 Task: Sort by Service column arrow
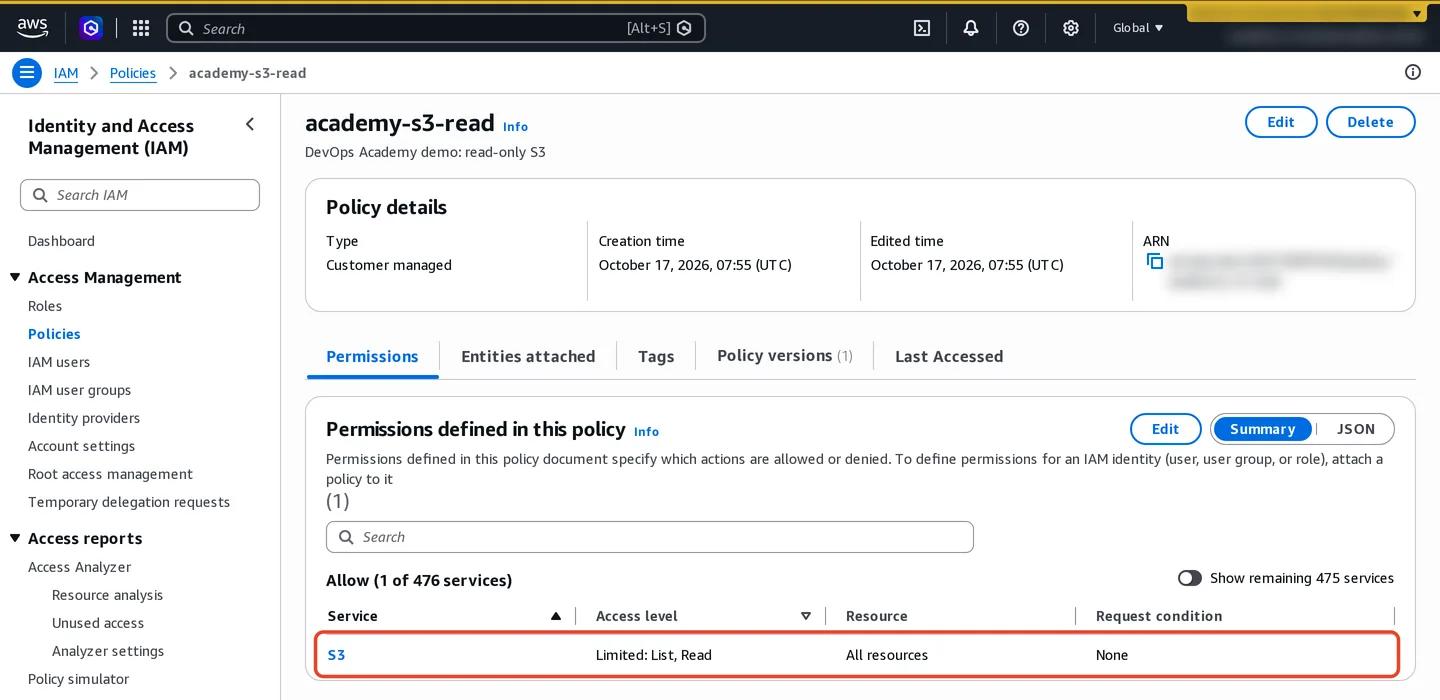coord(556,616)
